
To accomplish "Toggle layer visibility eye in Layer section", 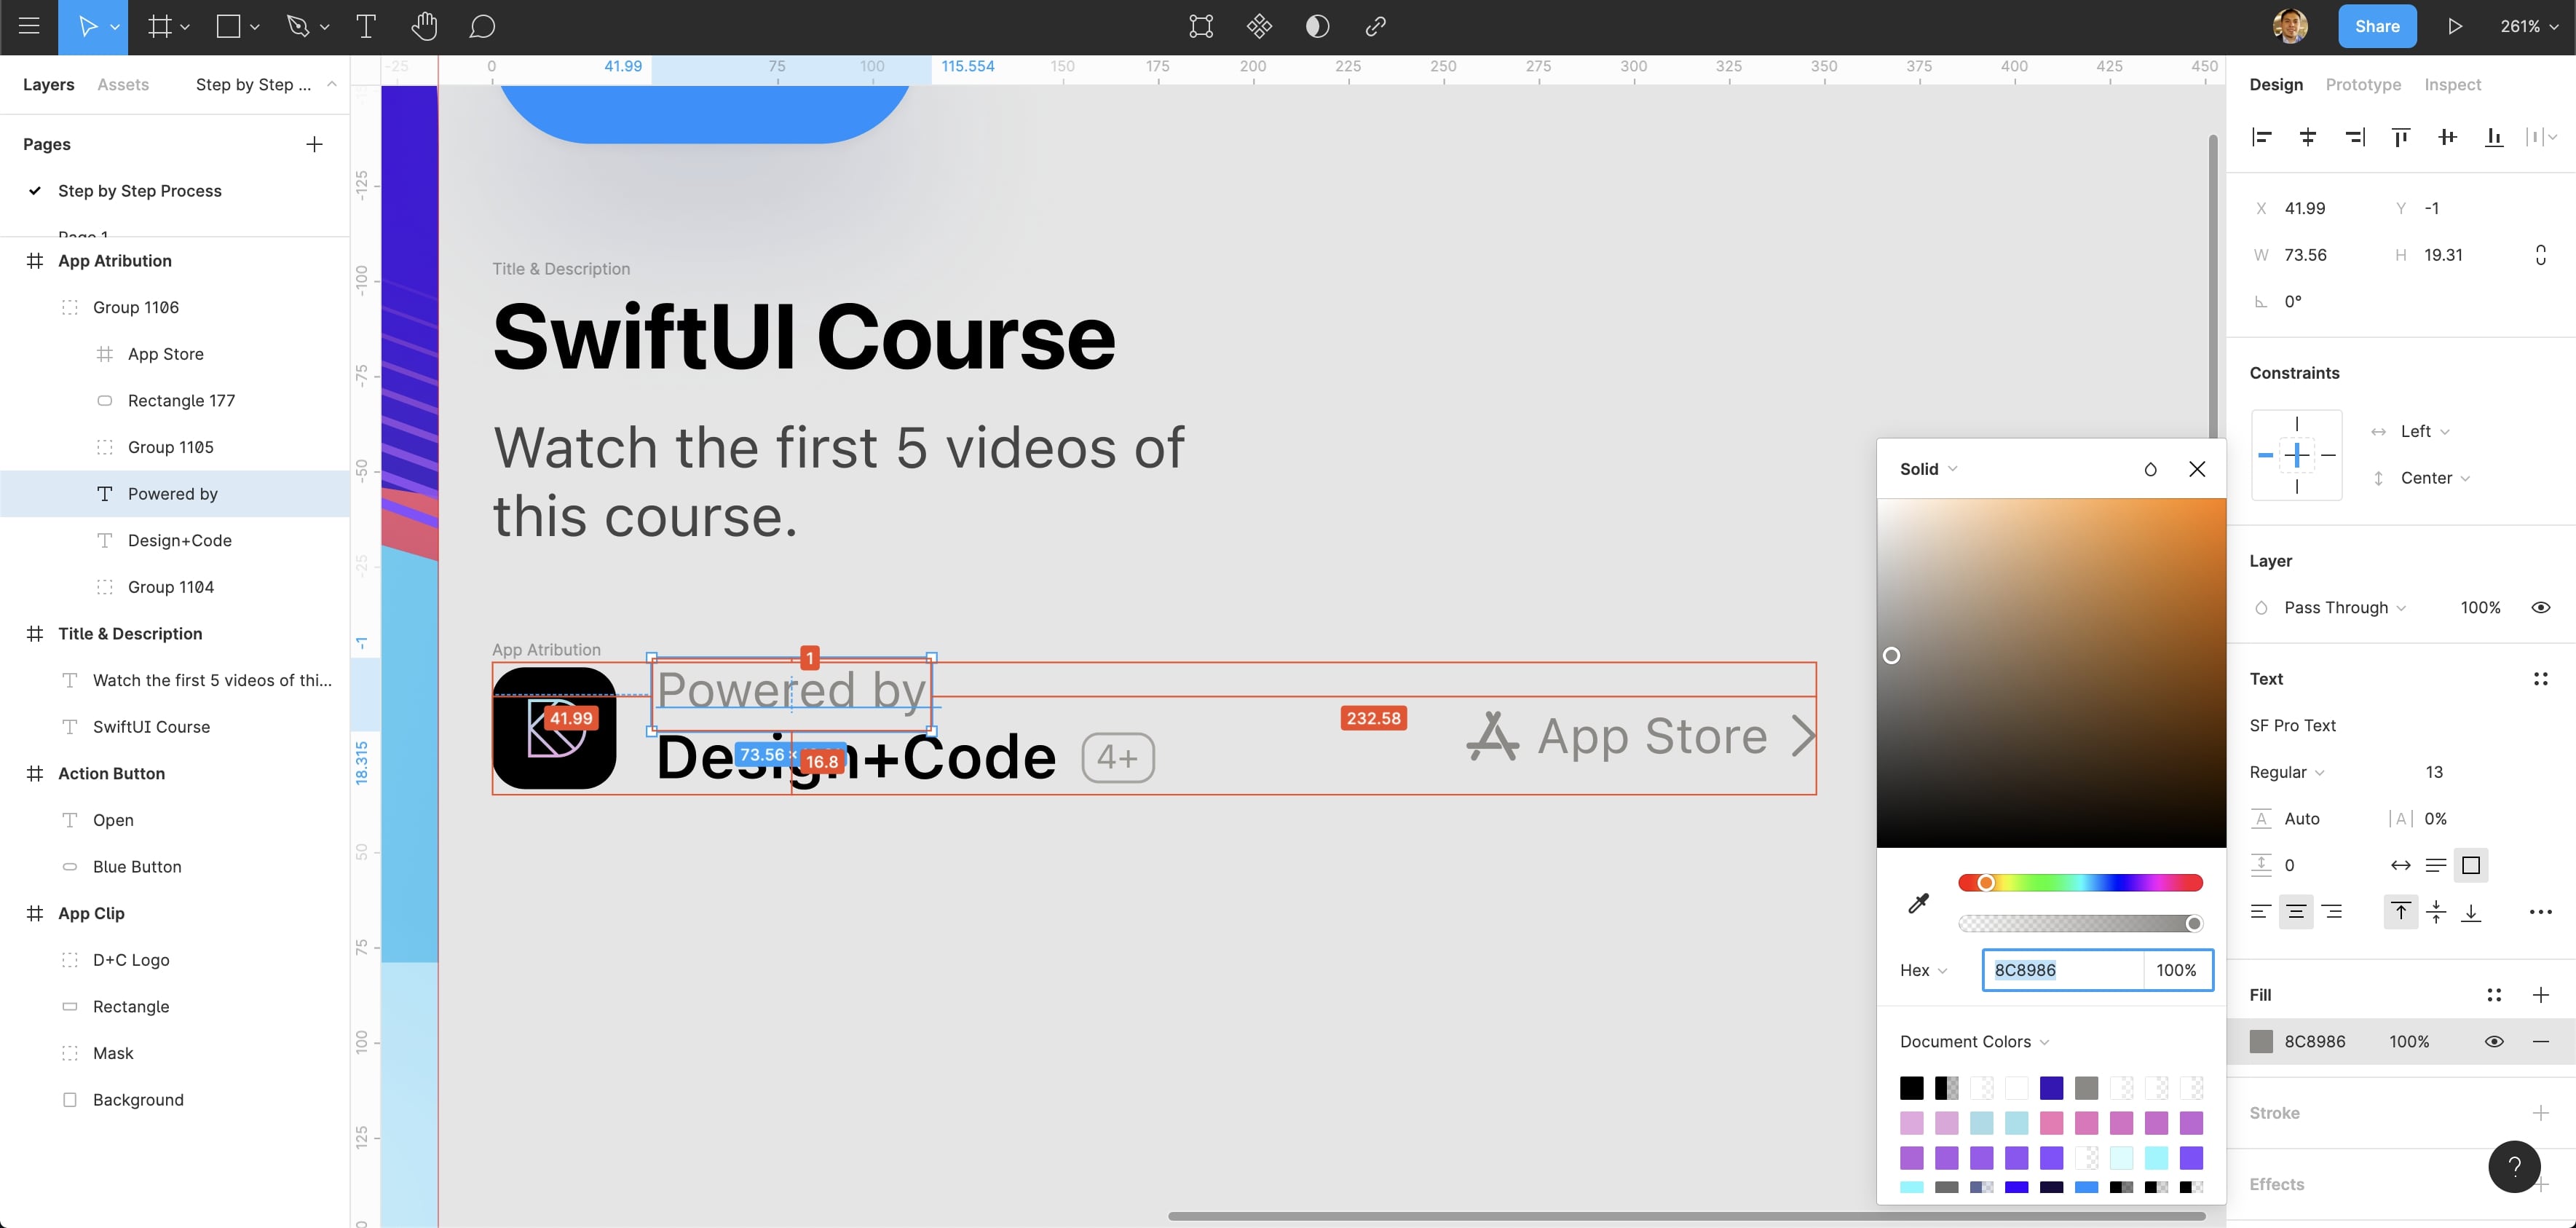I will tap(2540, 608).
